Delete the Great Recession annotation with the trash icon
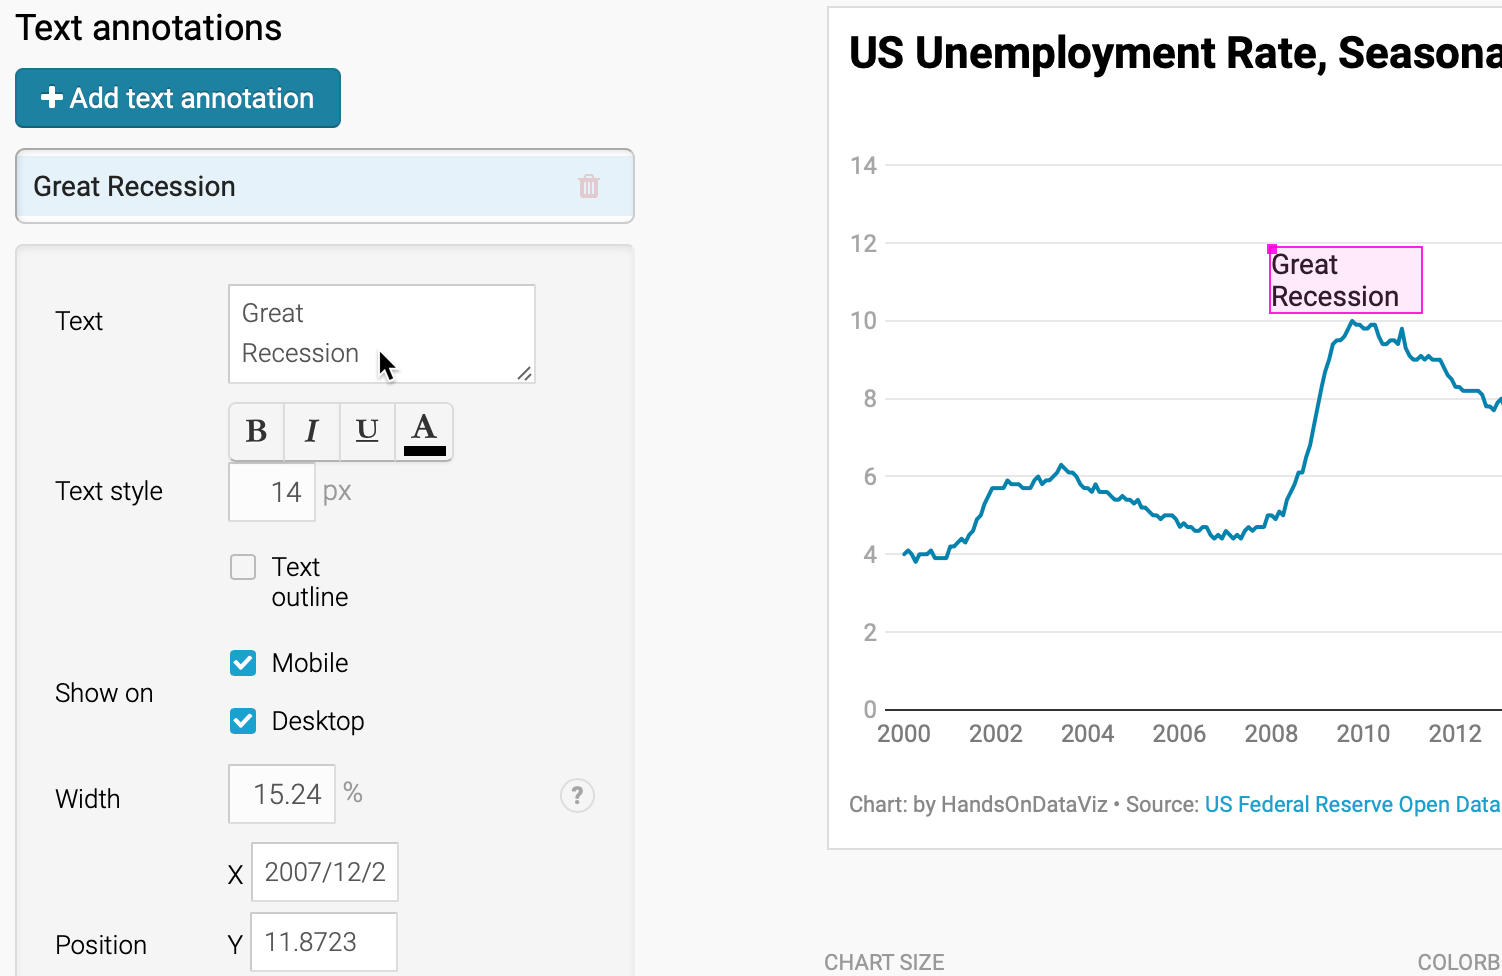This screenshot has height=976, width=1502. point(589,186)
